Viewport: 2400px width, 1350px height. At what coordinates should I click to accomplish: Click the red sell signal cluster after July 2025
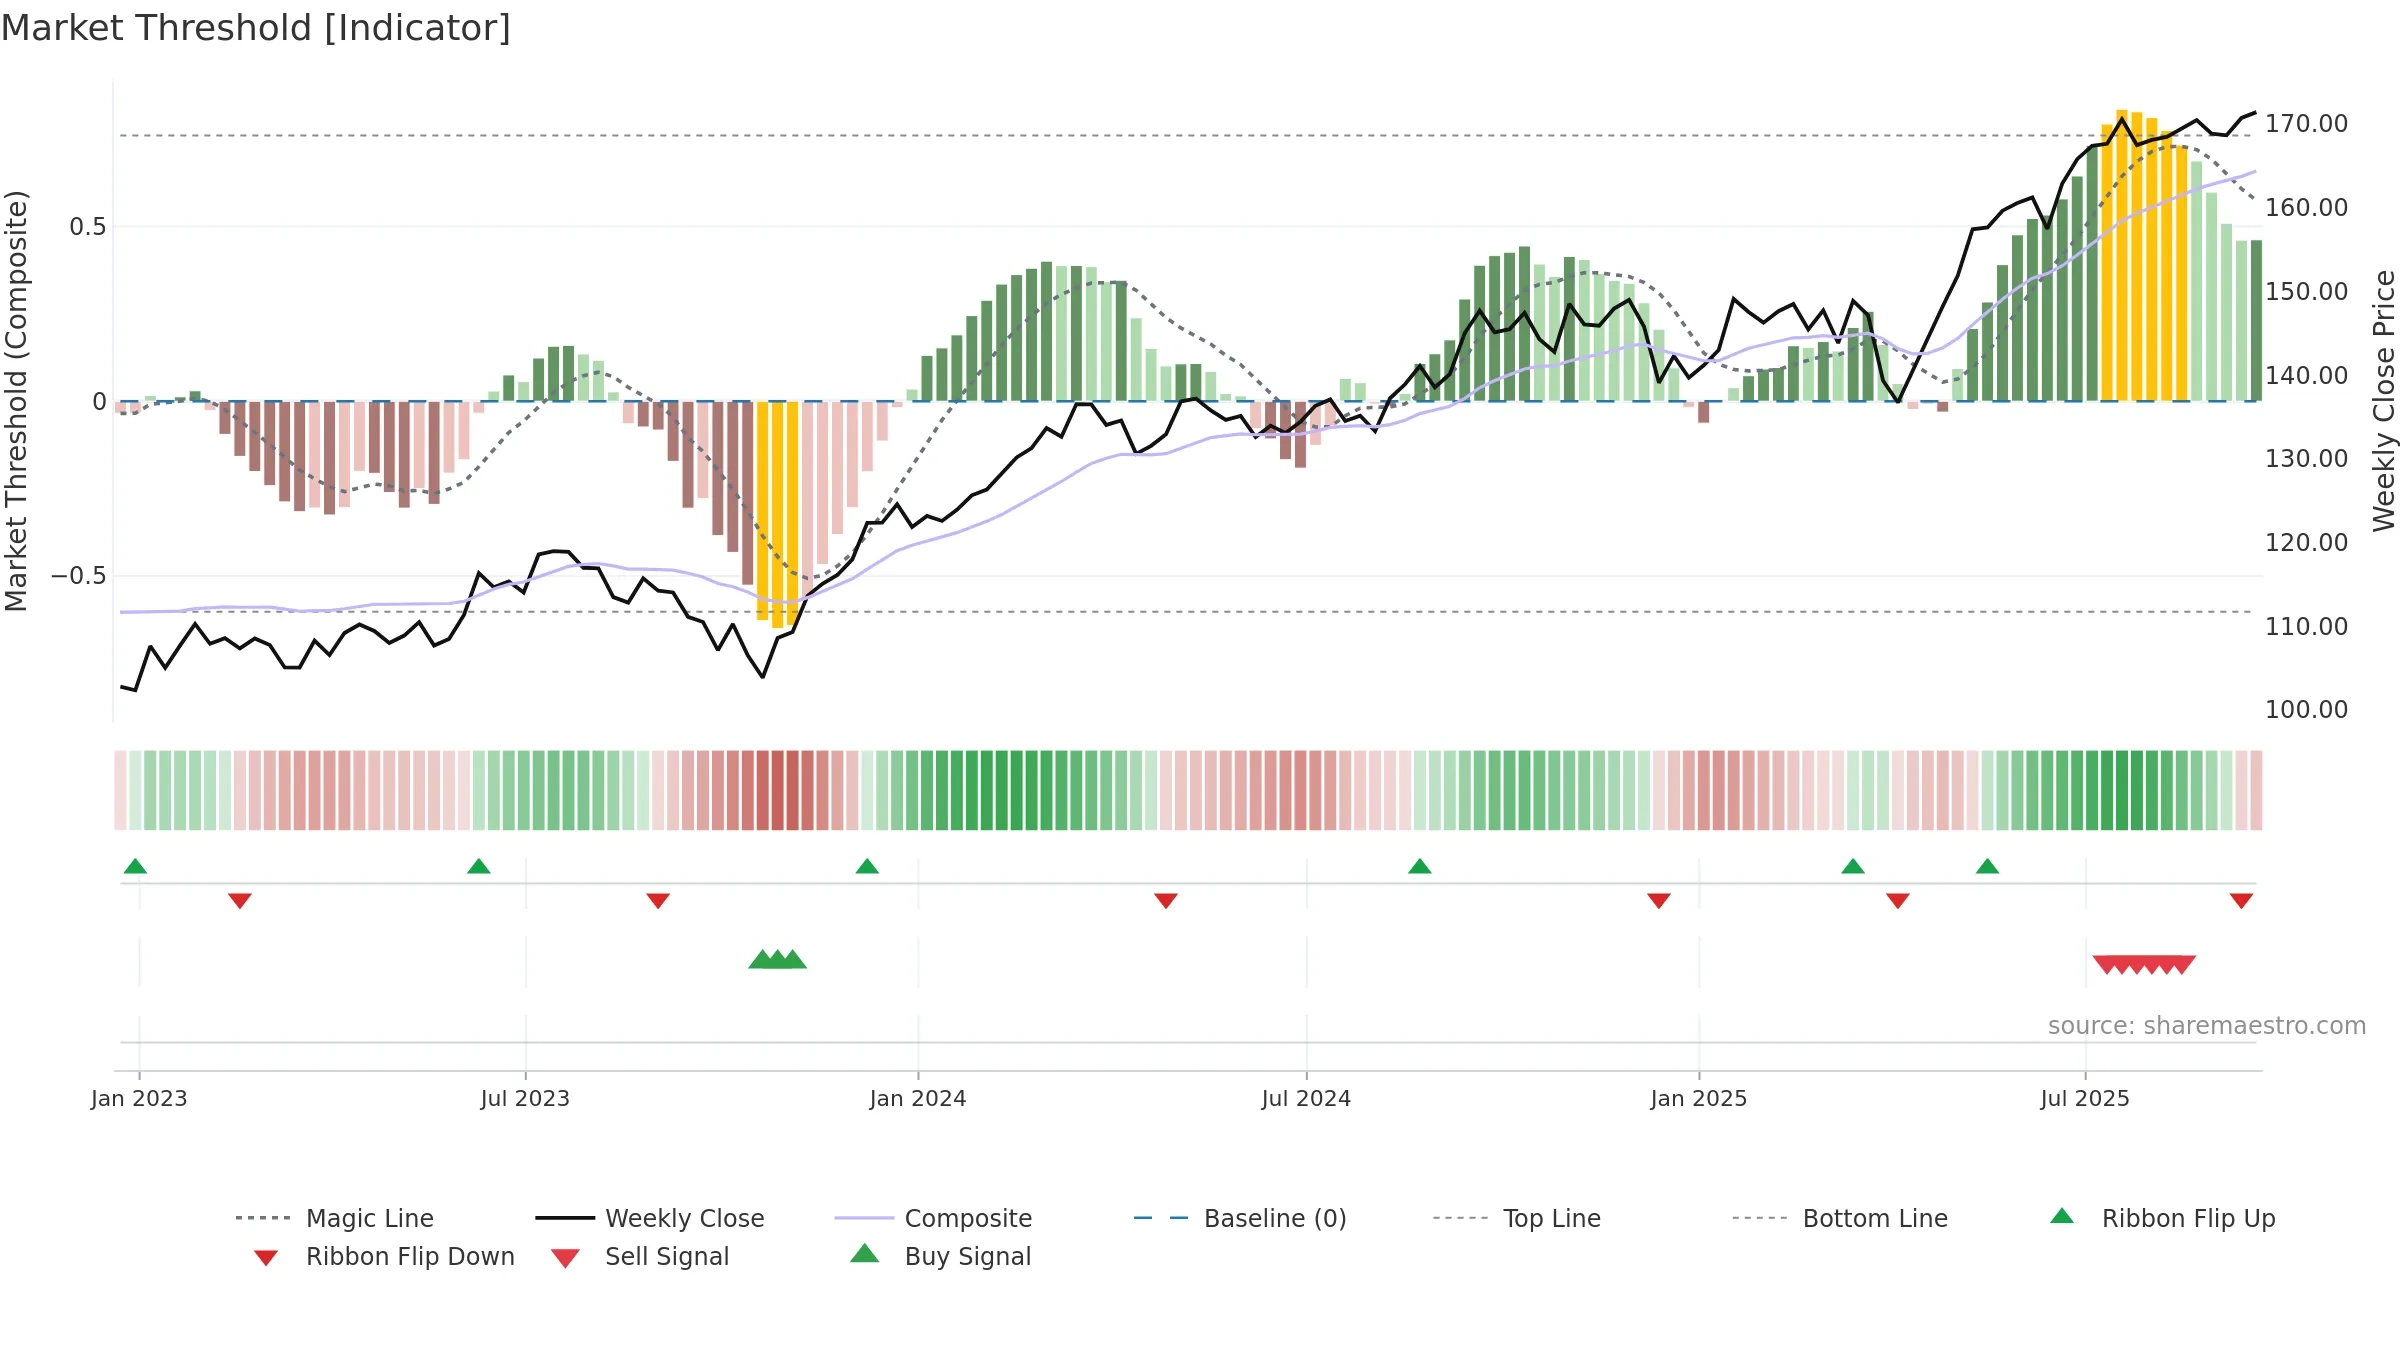click(2144, 965)
